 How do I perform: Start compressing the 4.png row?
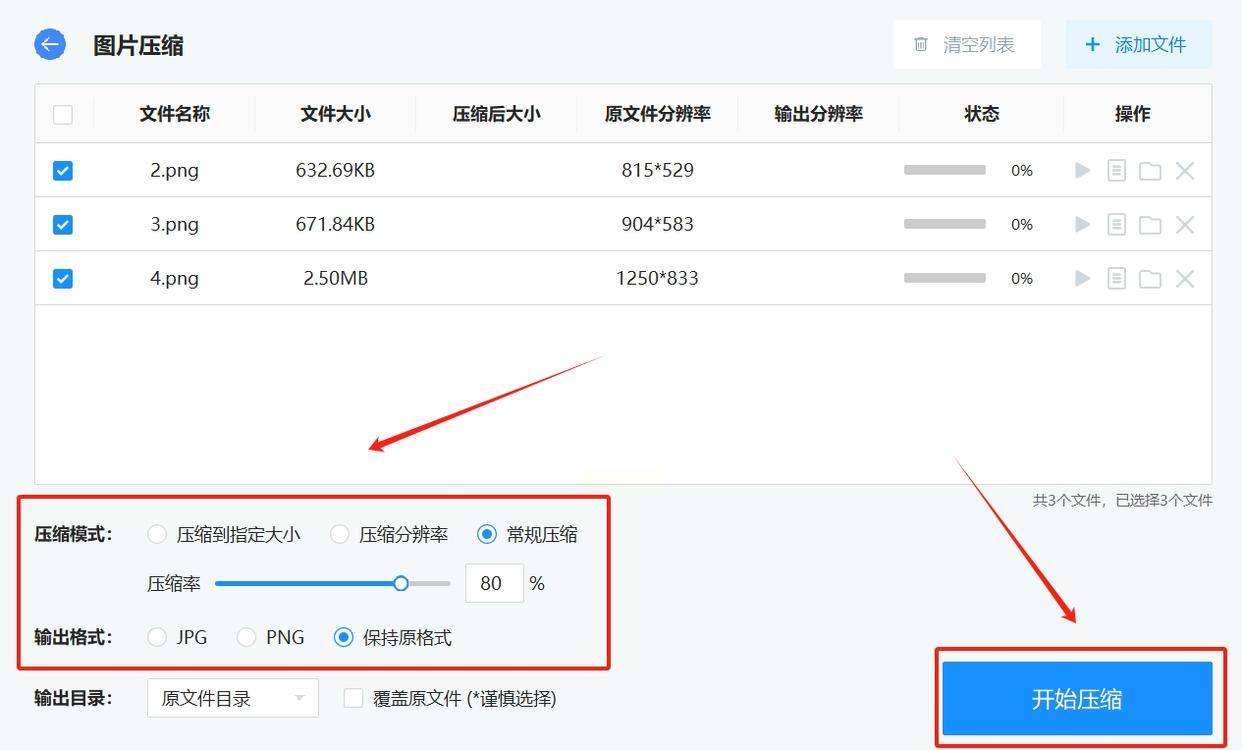[1082, 279]
